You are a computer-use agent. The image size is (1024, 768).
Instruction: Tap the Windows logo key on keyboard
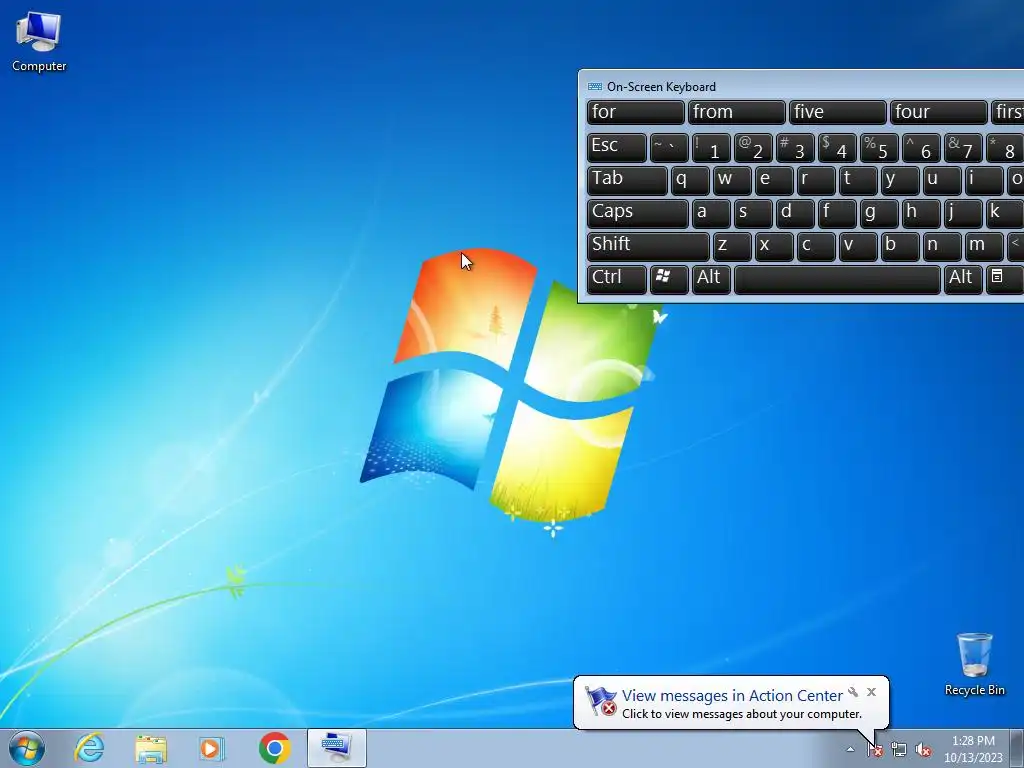tap(669, 280)
